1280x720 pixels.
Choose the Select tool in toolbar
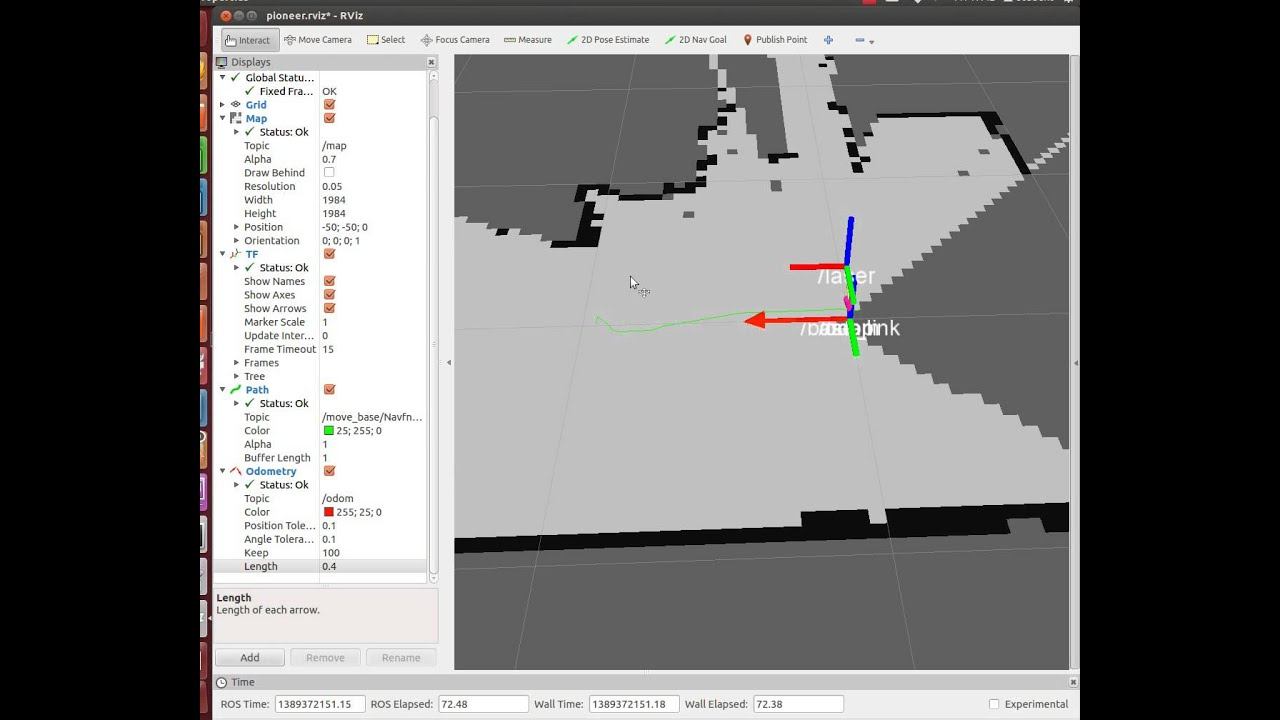coord(386,40)
